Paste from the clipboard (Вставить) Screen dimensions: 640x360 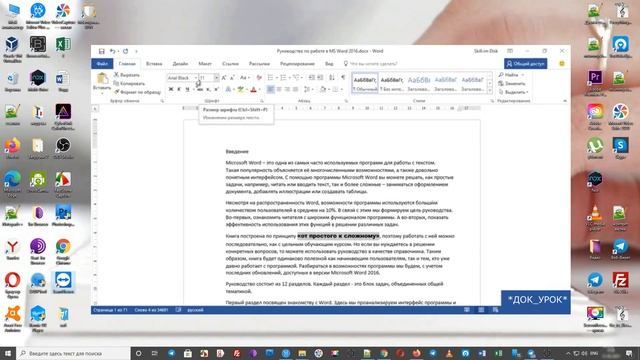click(x=102, y=82)
